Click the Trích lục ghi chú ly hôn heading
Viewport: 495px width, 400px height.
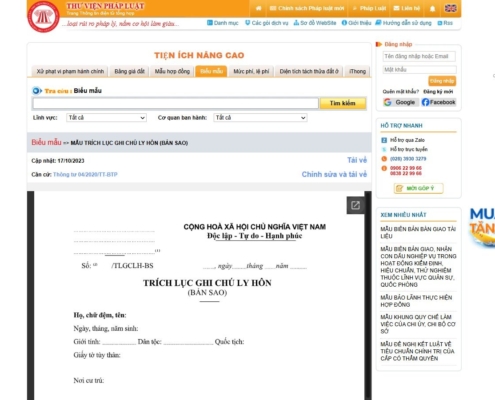207,283
